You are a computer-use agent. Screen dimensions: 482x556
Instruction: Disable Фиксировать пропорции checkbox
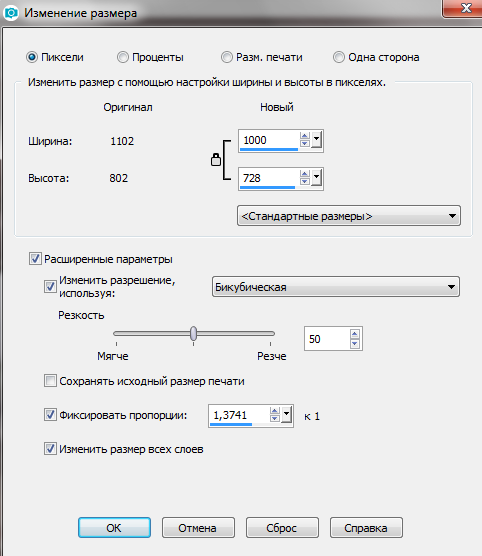50,415
